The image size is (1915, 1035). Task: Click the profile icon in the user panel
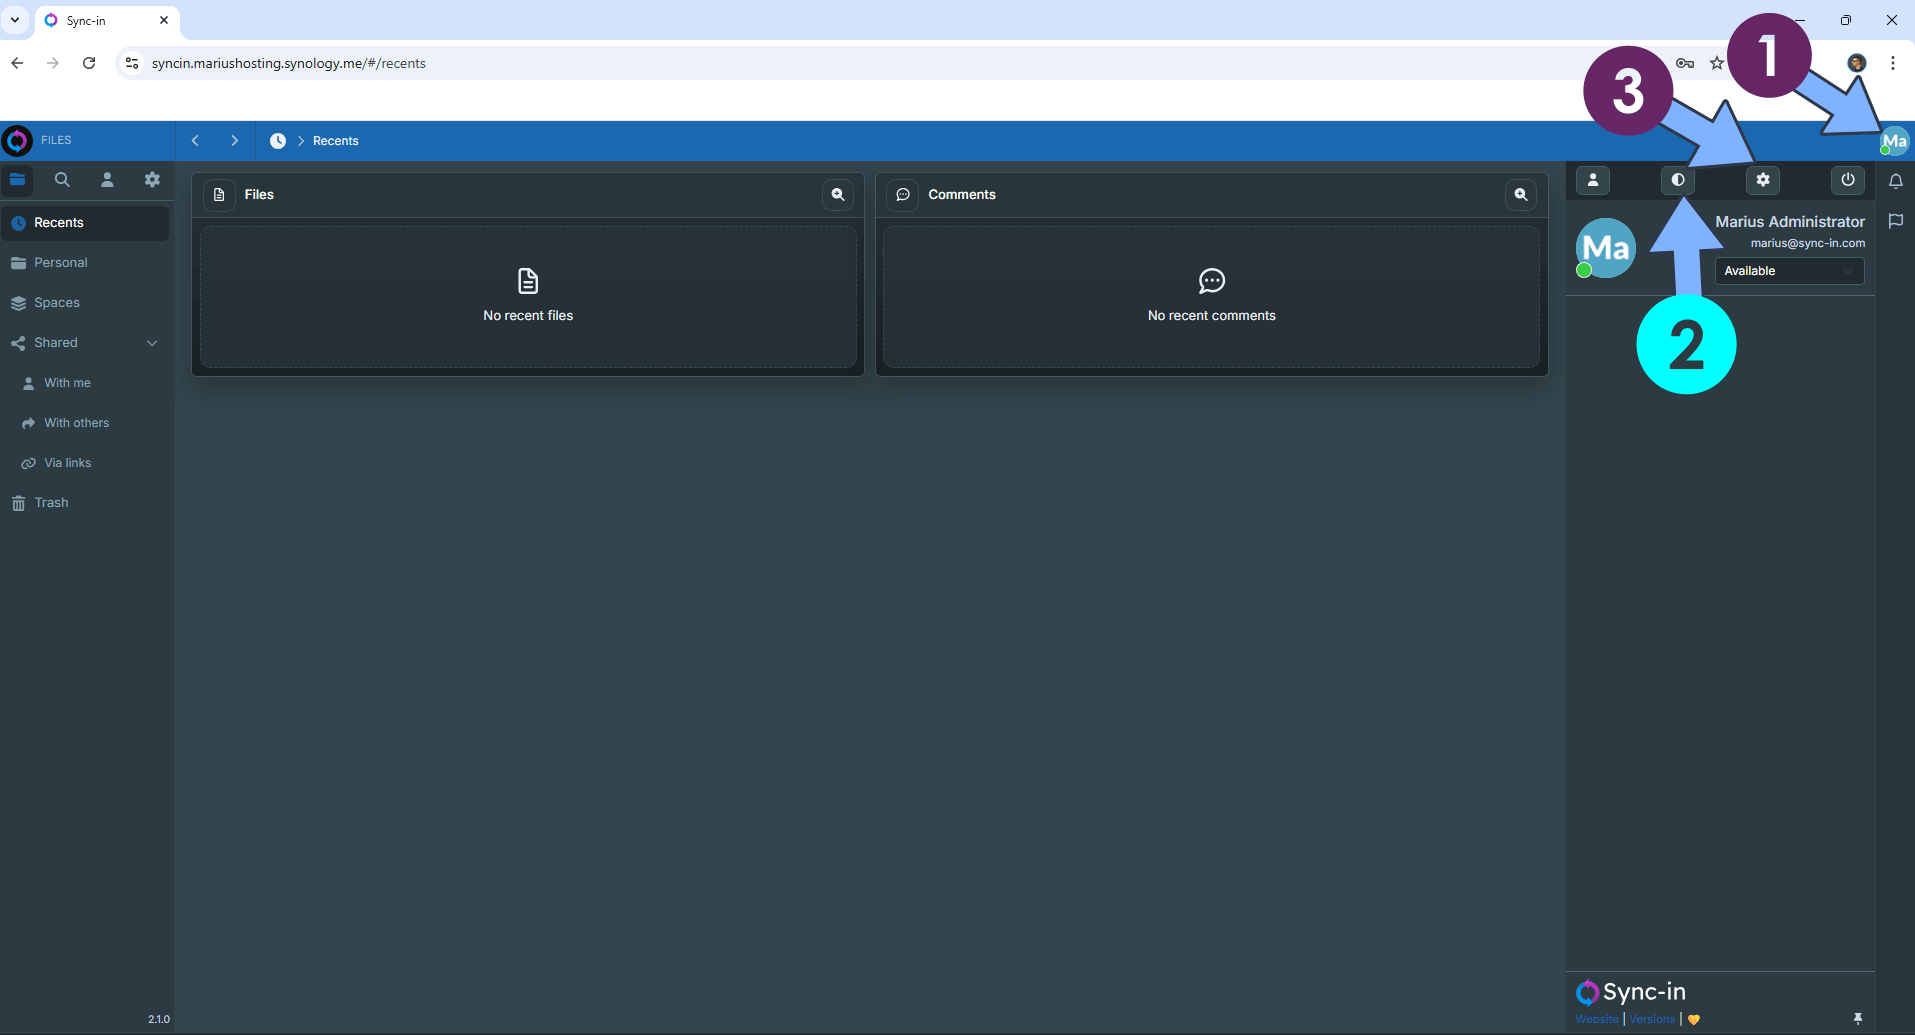[x=1593, y=181]
